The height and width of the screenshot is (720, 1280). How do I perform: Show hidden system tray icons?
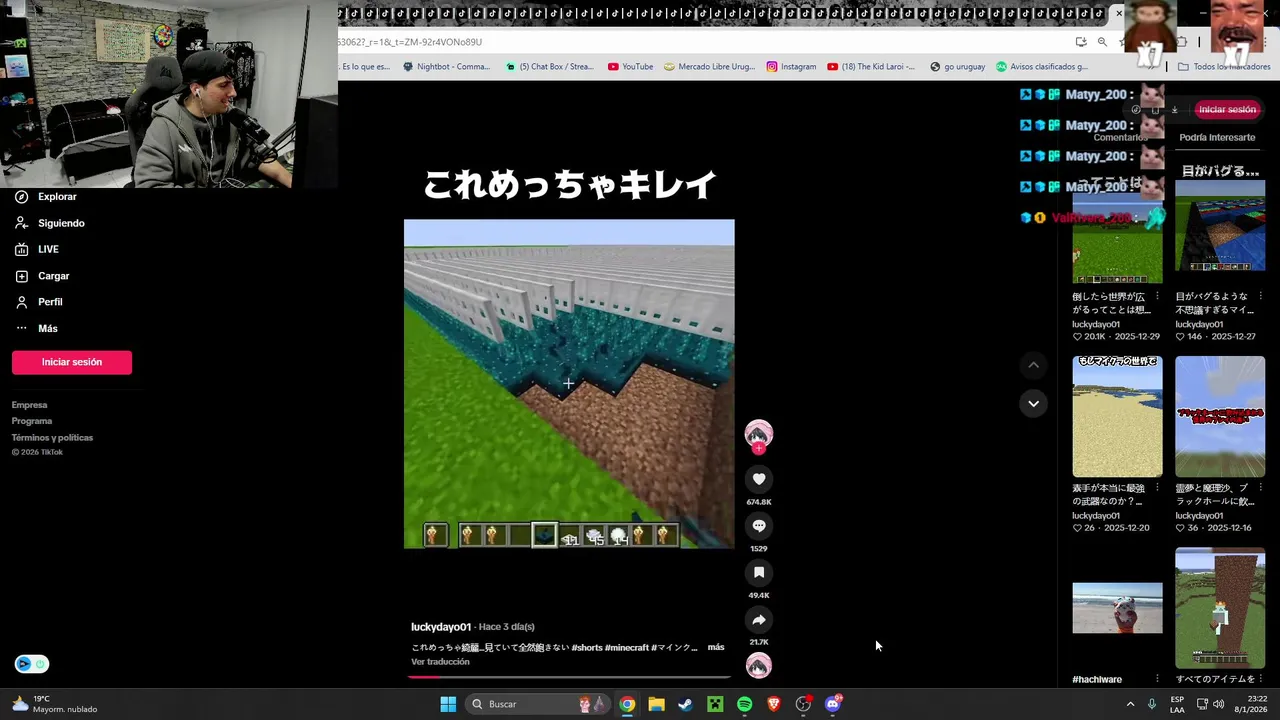point(1130,704)
